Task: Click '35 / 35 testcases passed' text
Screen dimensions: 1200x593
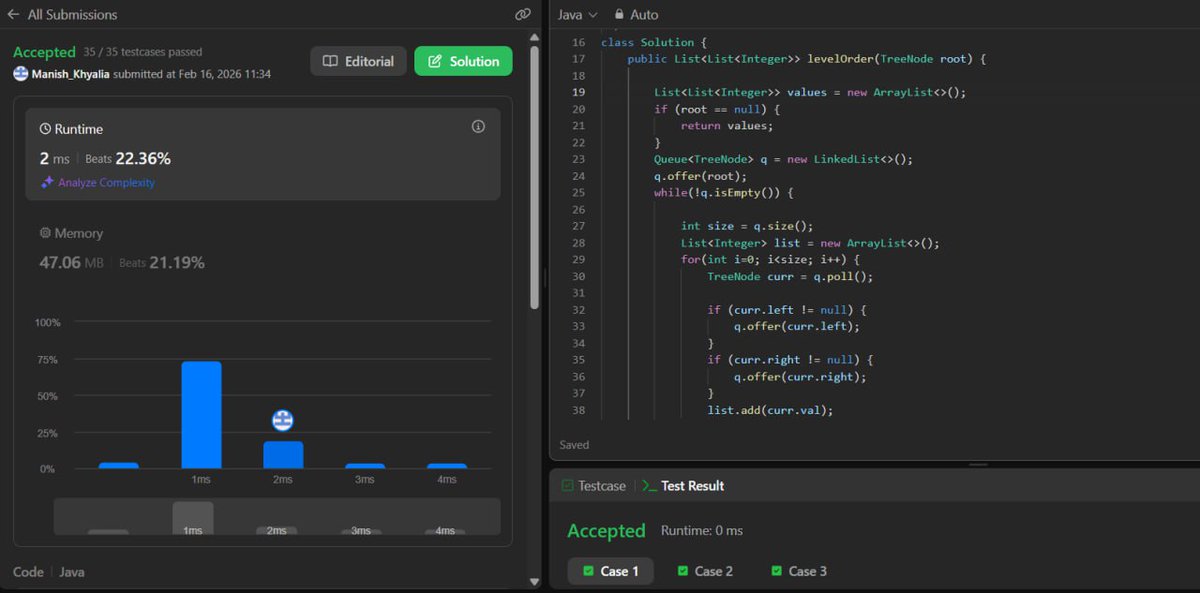Action: (x=143, y=52)
